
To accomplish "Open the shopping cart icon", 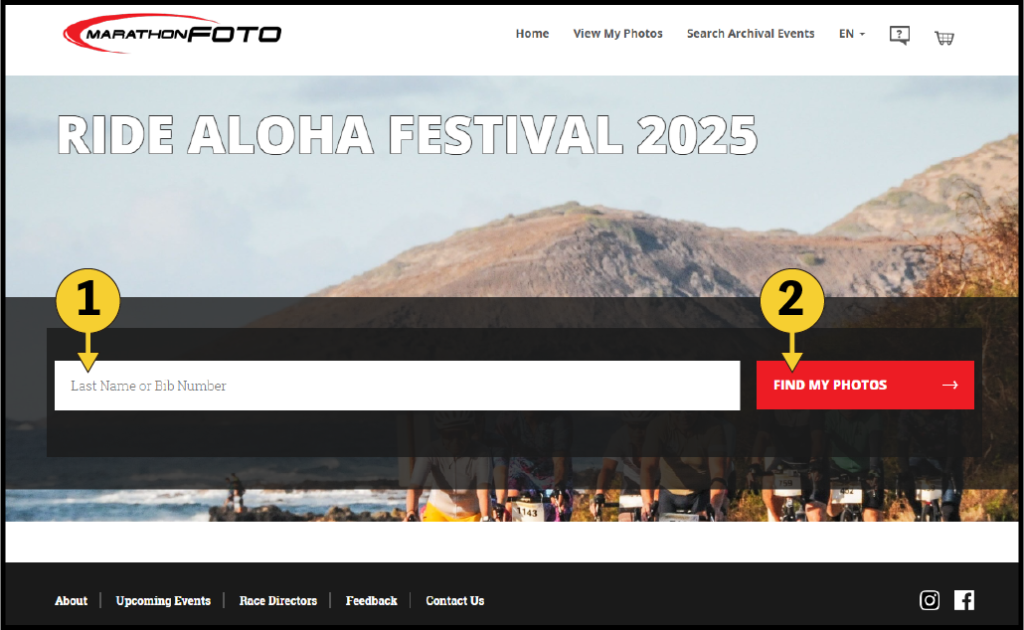I will [944, 38].
